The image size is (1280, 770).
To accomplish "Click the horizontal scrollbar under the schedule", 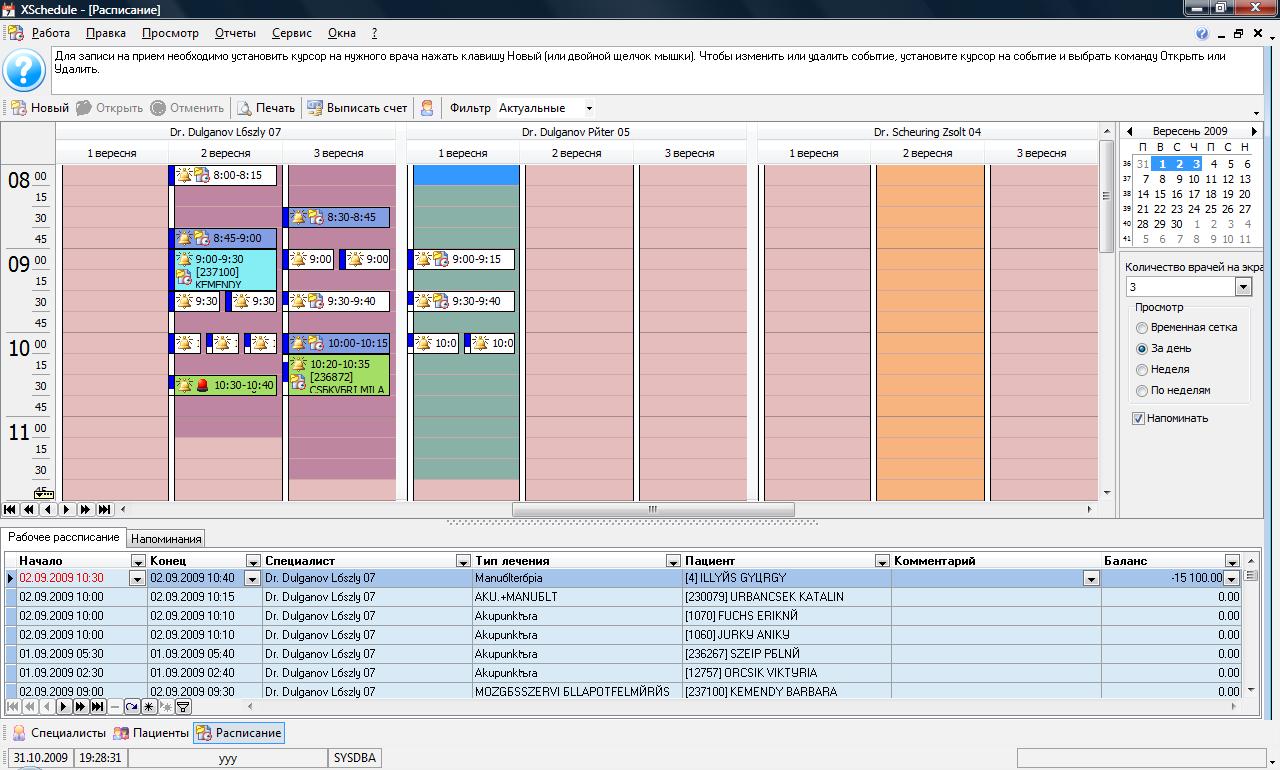I will [652, 509].
